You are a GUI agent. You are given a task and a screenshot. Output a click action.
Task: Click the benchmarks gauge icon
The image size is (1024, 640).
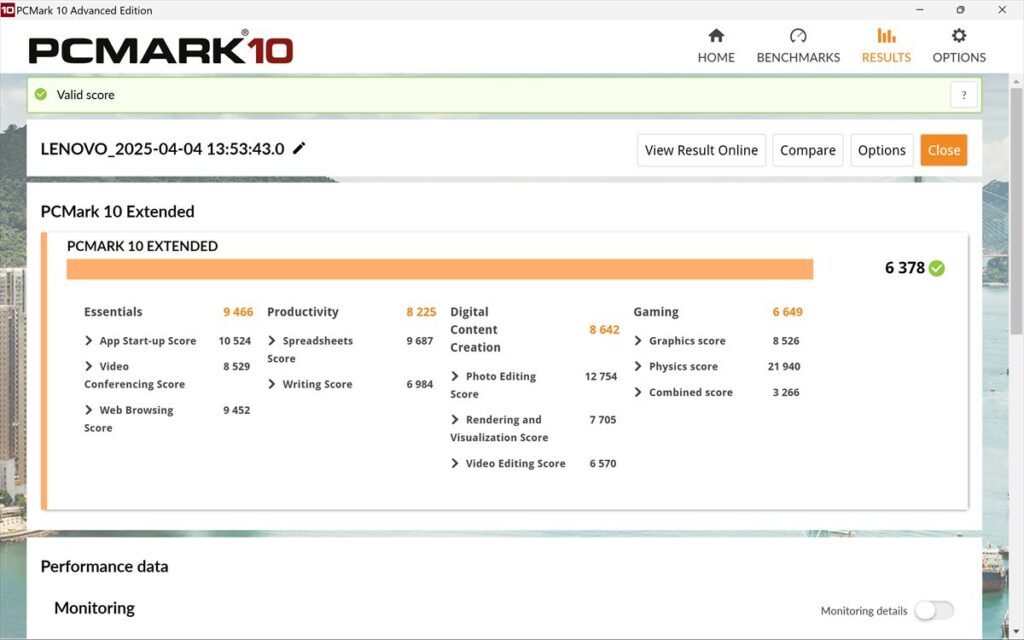click(798, 35)
